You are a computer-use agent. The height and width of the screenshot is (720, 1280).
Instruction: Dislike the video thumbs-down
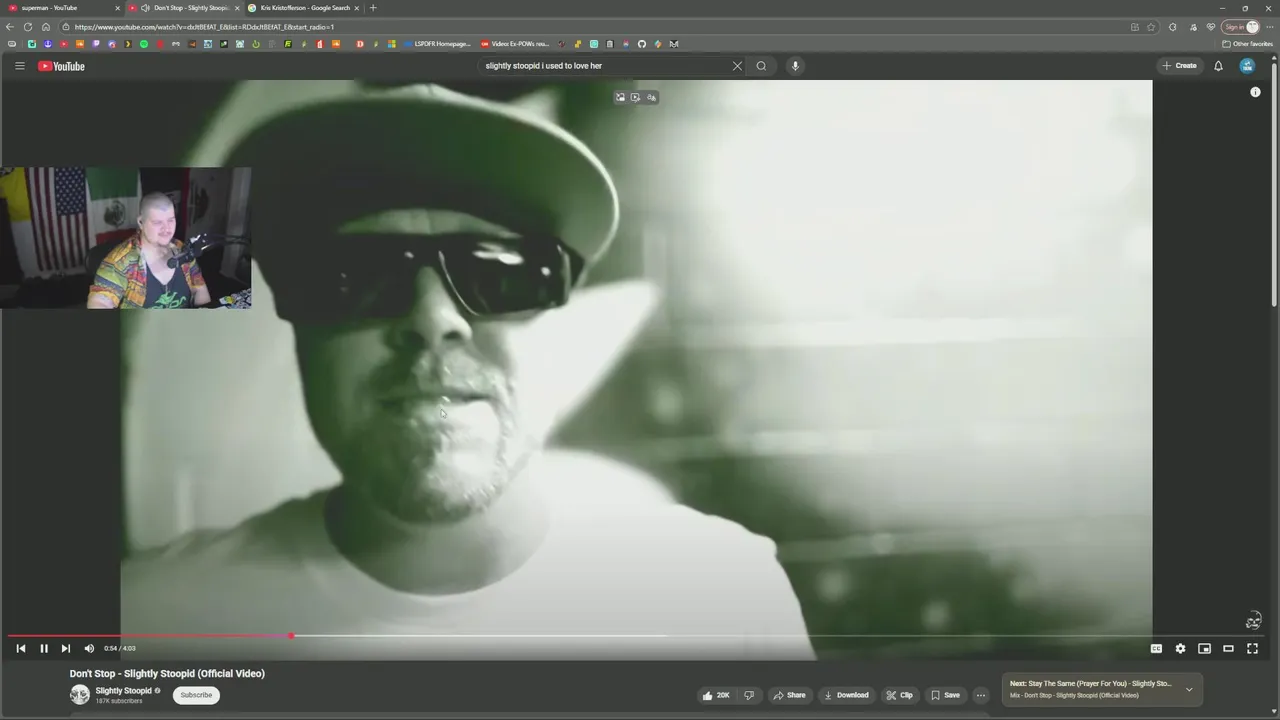pos(749,695)
